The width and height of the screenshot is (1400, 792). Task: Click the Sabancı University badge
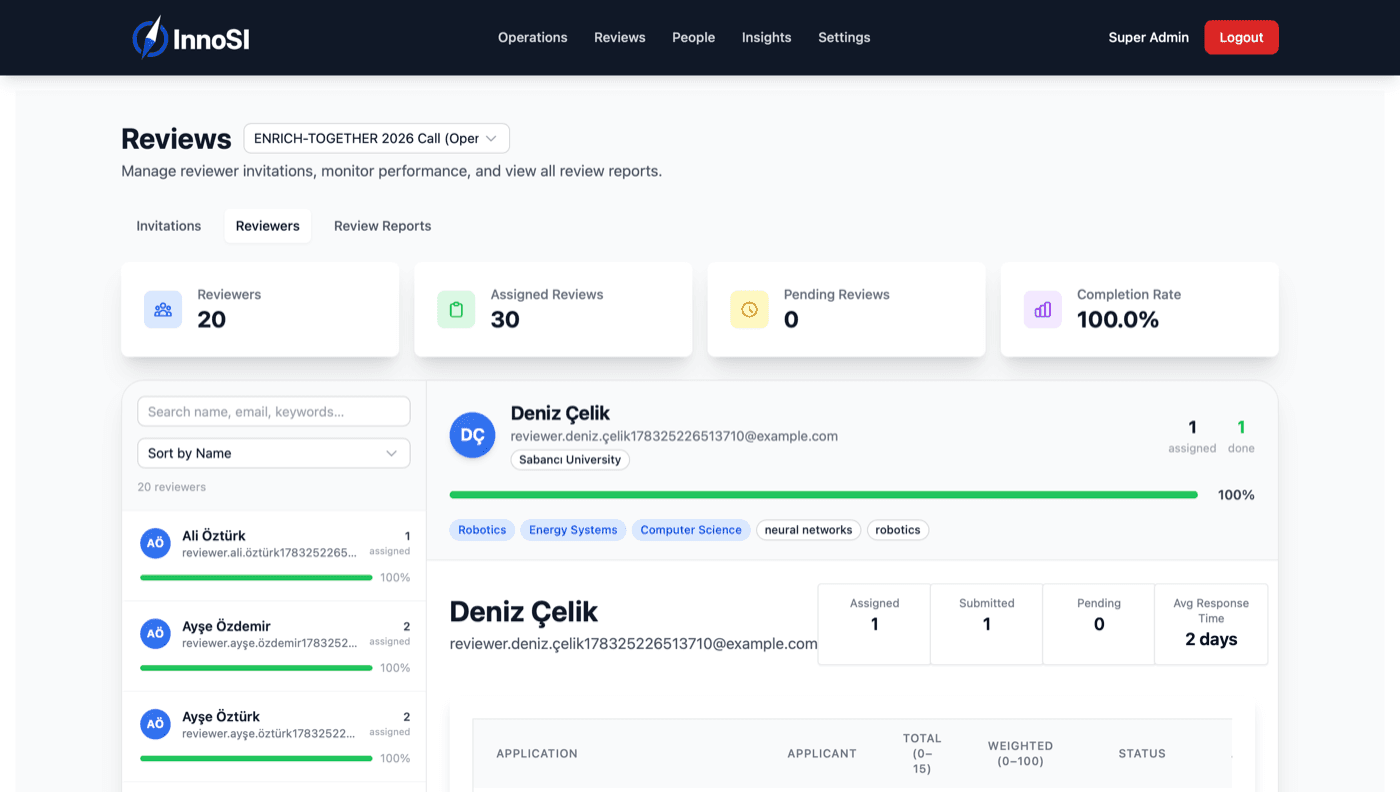pyautogui.click(x=570, y=460)
